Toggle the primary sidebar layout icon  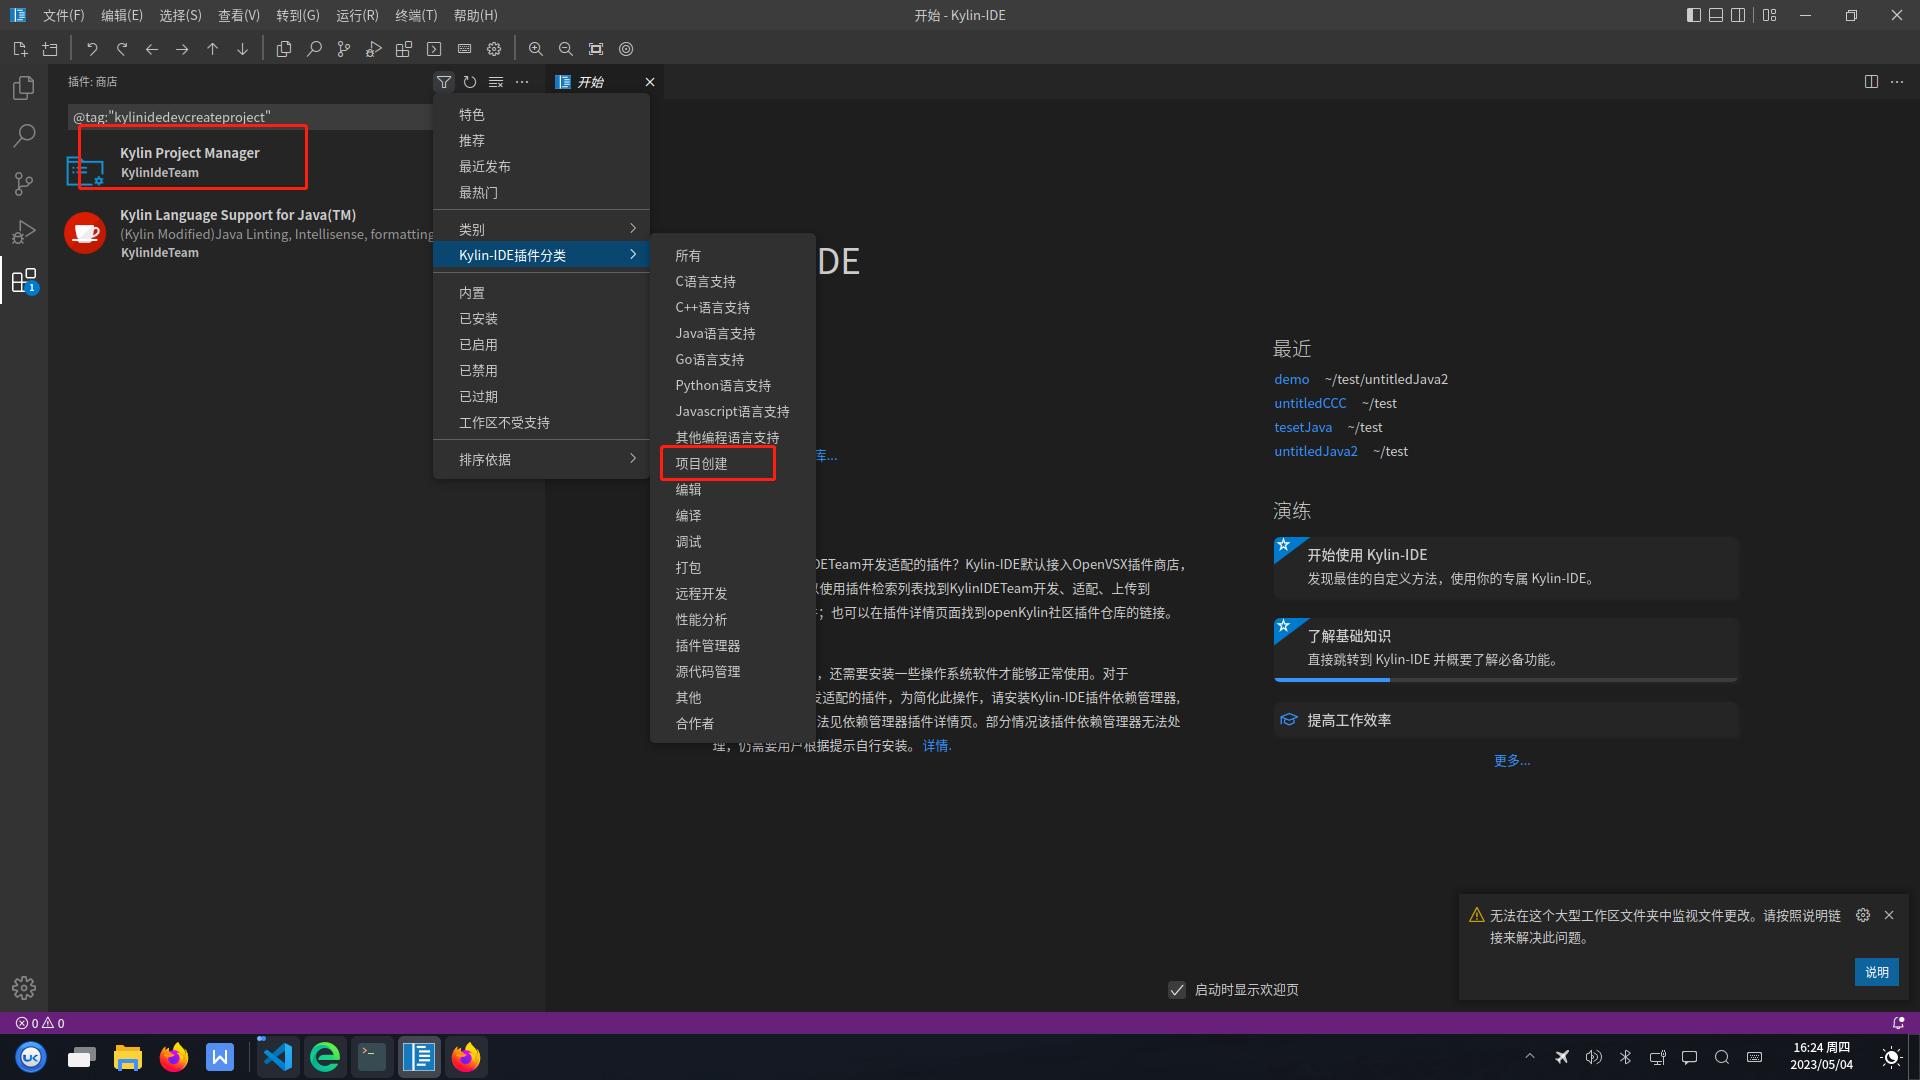pyautogui.click(x=1693, y=15)
